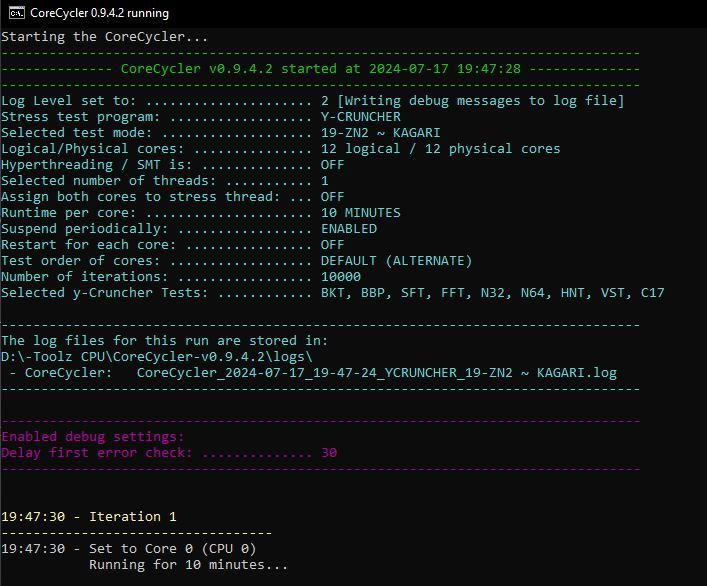Click the 'Hyperthreading / SMT is:' label
Viewport: 707px width, 586px height.
(96, 165)
